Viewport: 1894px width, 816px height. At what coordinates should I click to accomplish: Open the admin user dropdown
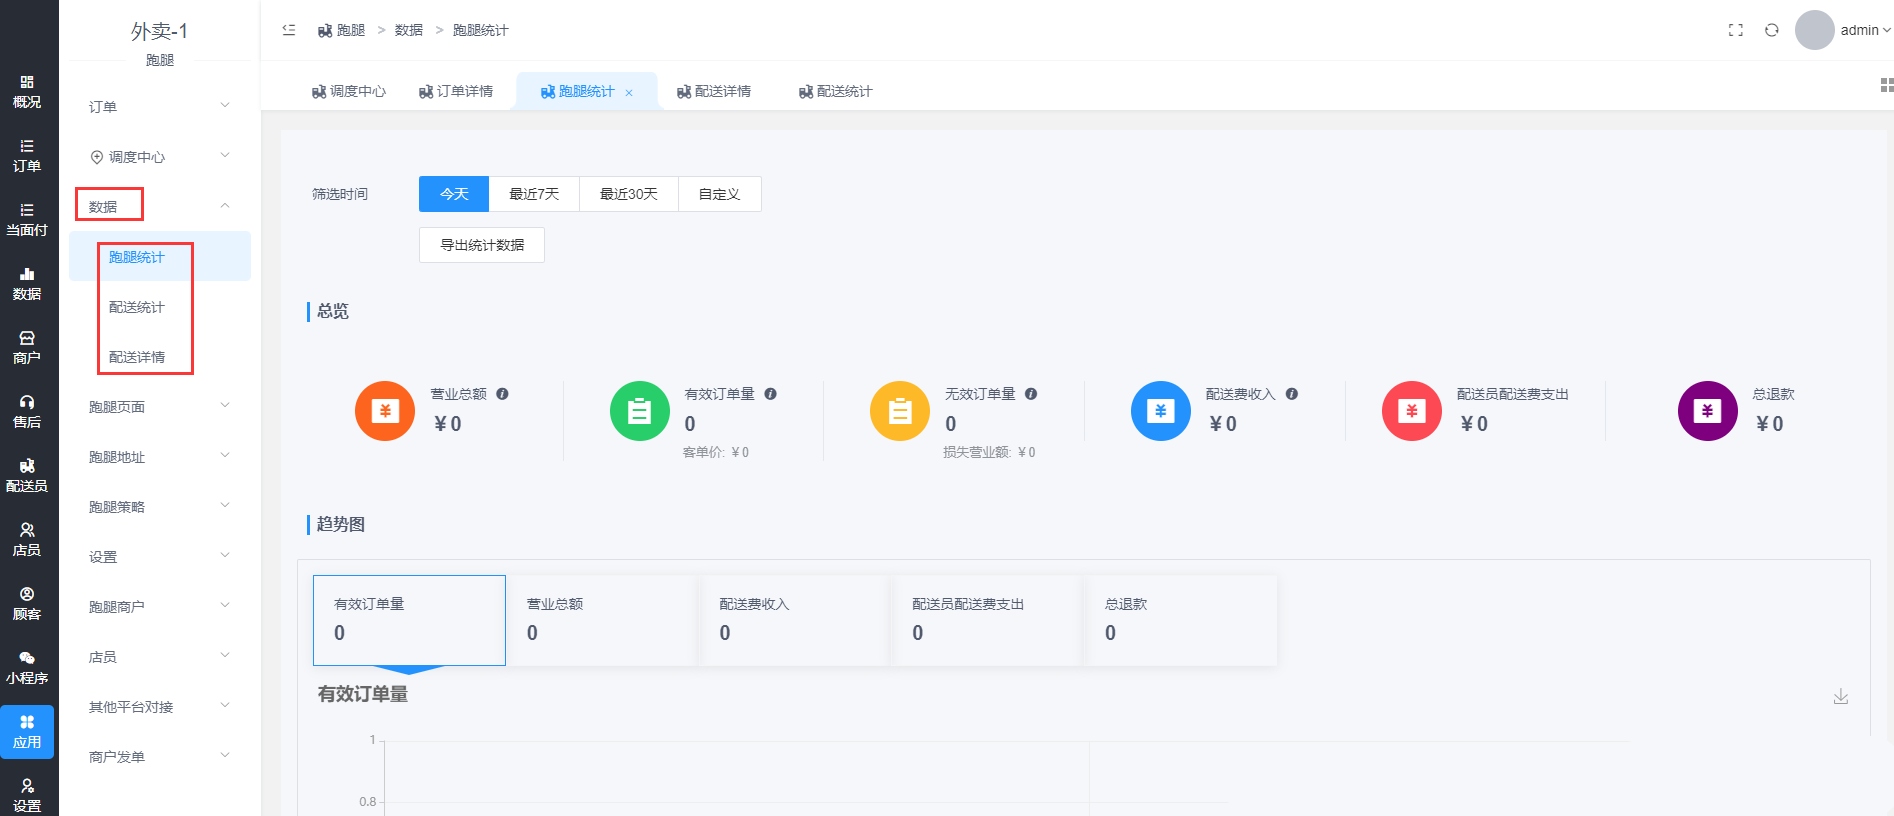click(1865, 30)
